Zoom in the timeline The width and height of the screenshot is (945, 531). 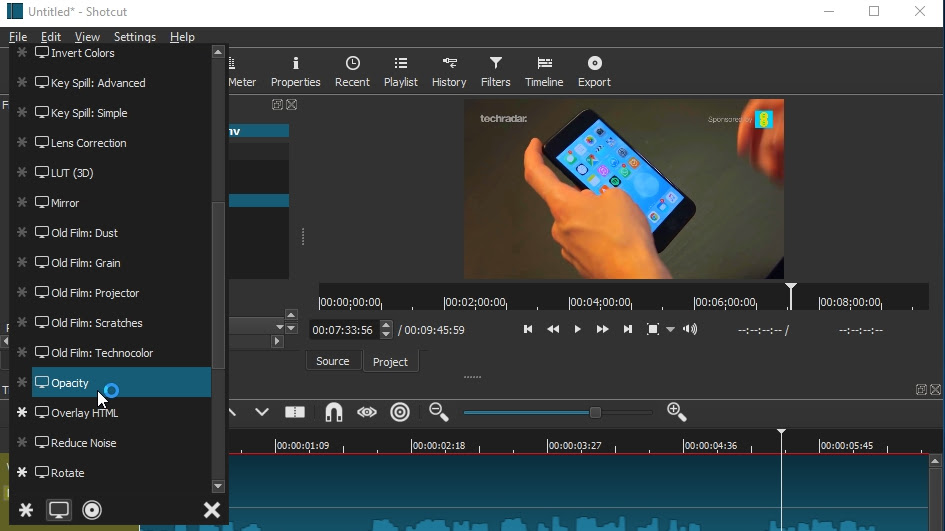tap(677, 412)
